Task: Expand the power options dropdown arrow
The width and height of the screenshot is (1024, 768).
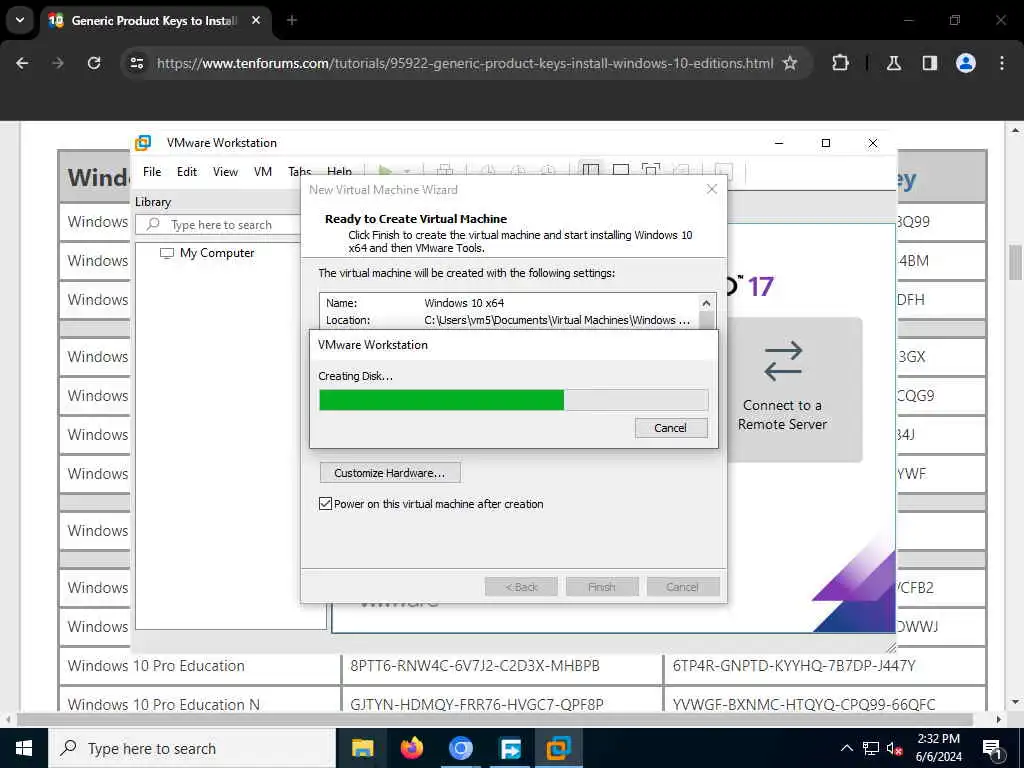Action: click(x=407, y=171)
